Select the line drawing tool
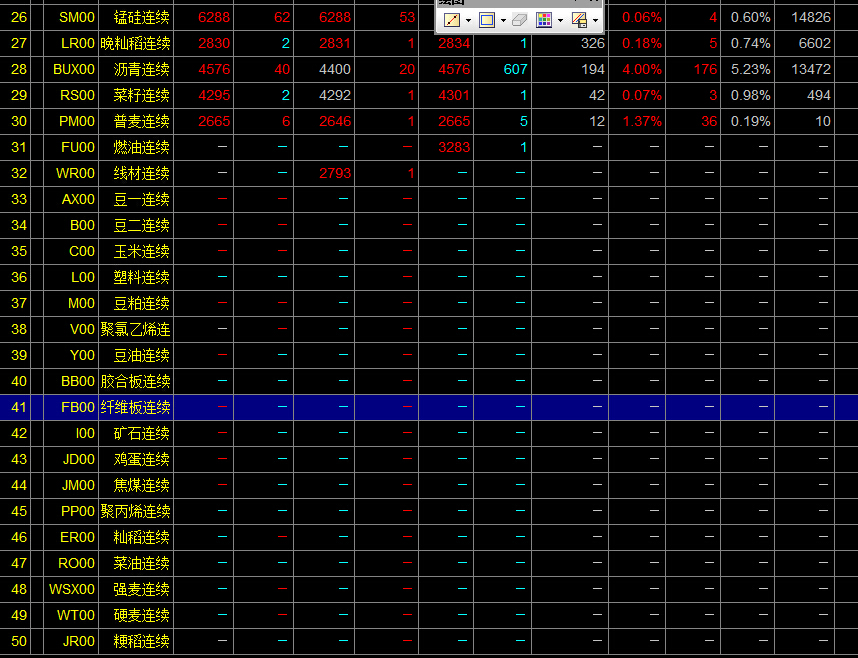Image resolution: width=858 pixels, height=658 pixels. pos(452,19)
